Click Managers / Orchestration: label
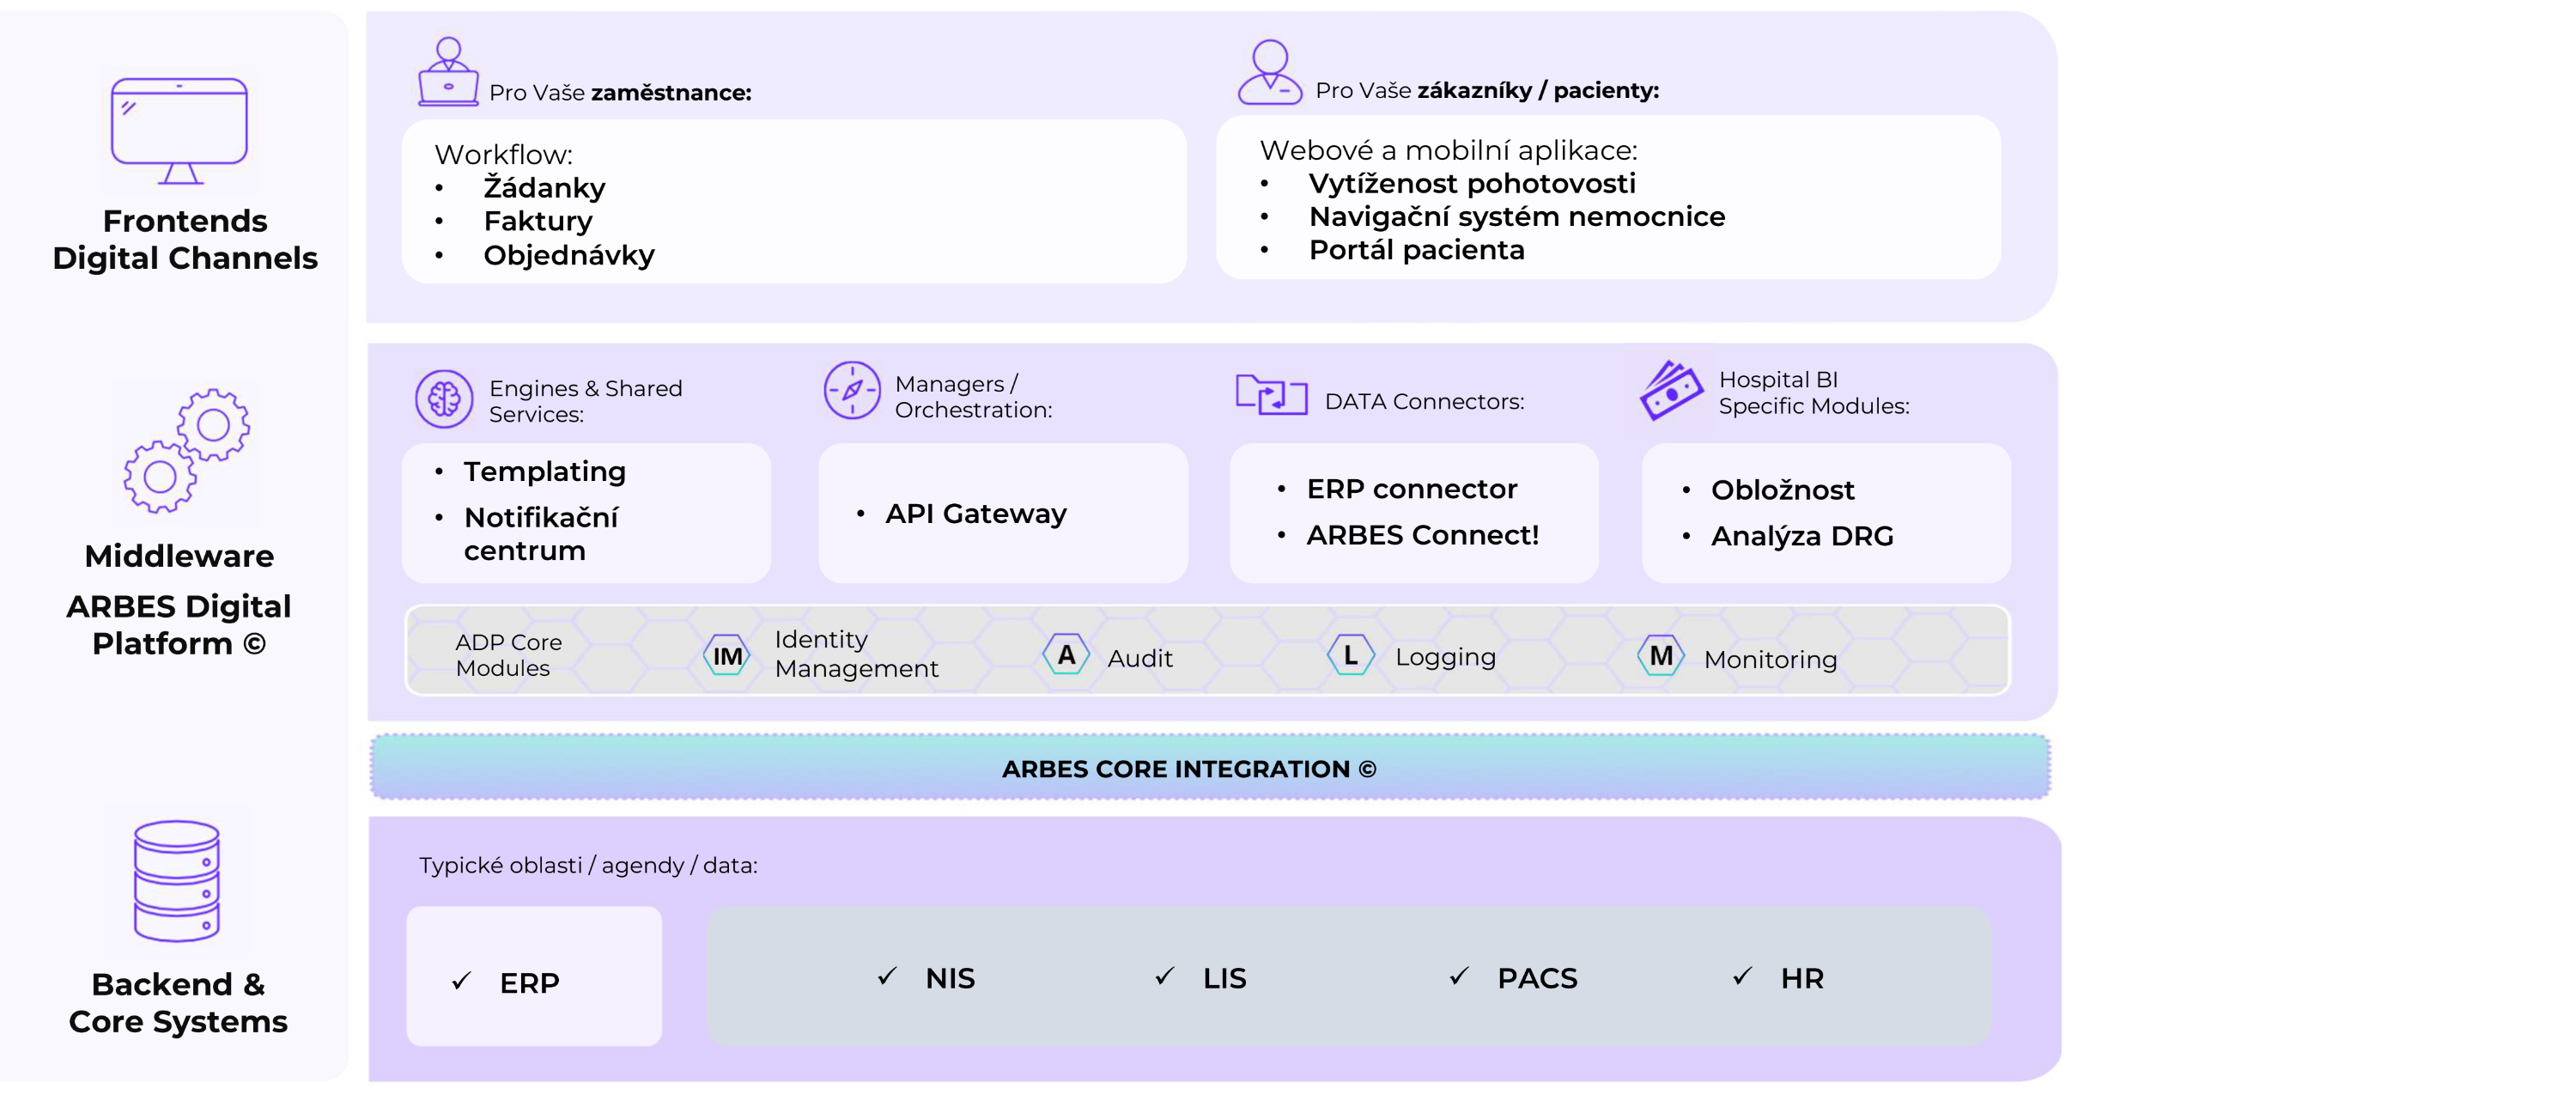 (973, 397)
